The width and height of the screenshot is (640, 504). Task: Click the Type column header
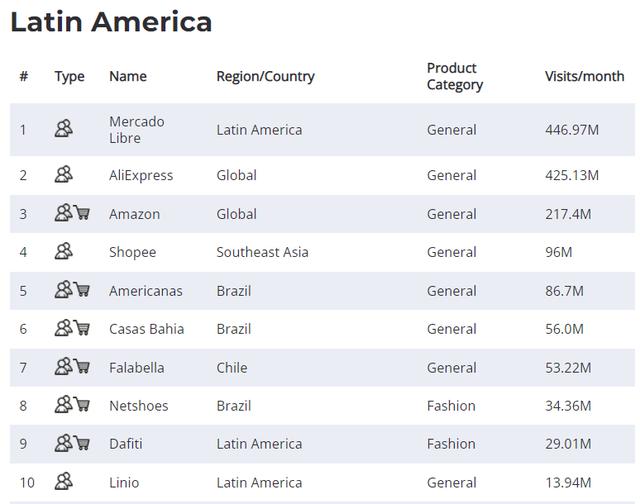70,76
